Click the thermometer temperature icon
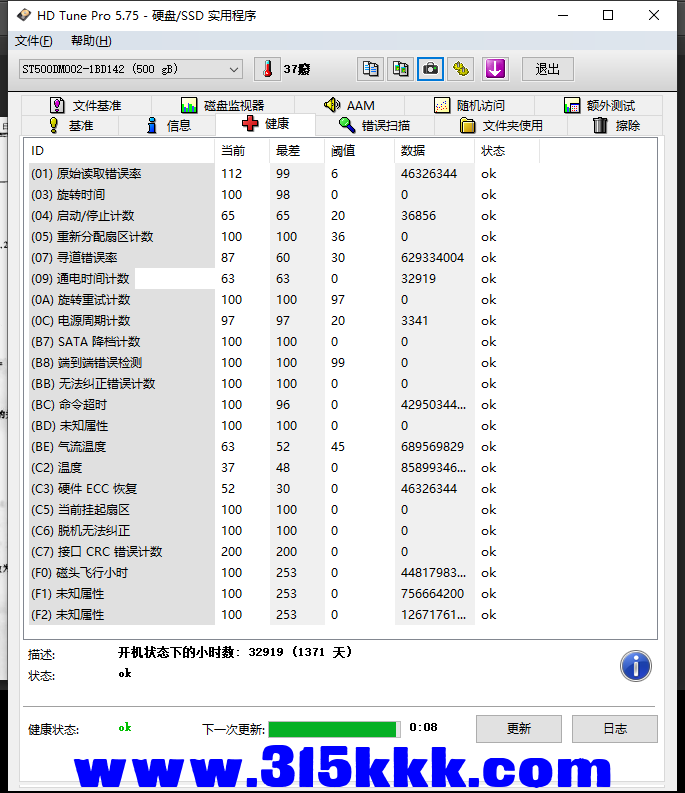The width and height of the screenshot is (685, 793). 267,69
